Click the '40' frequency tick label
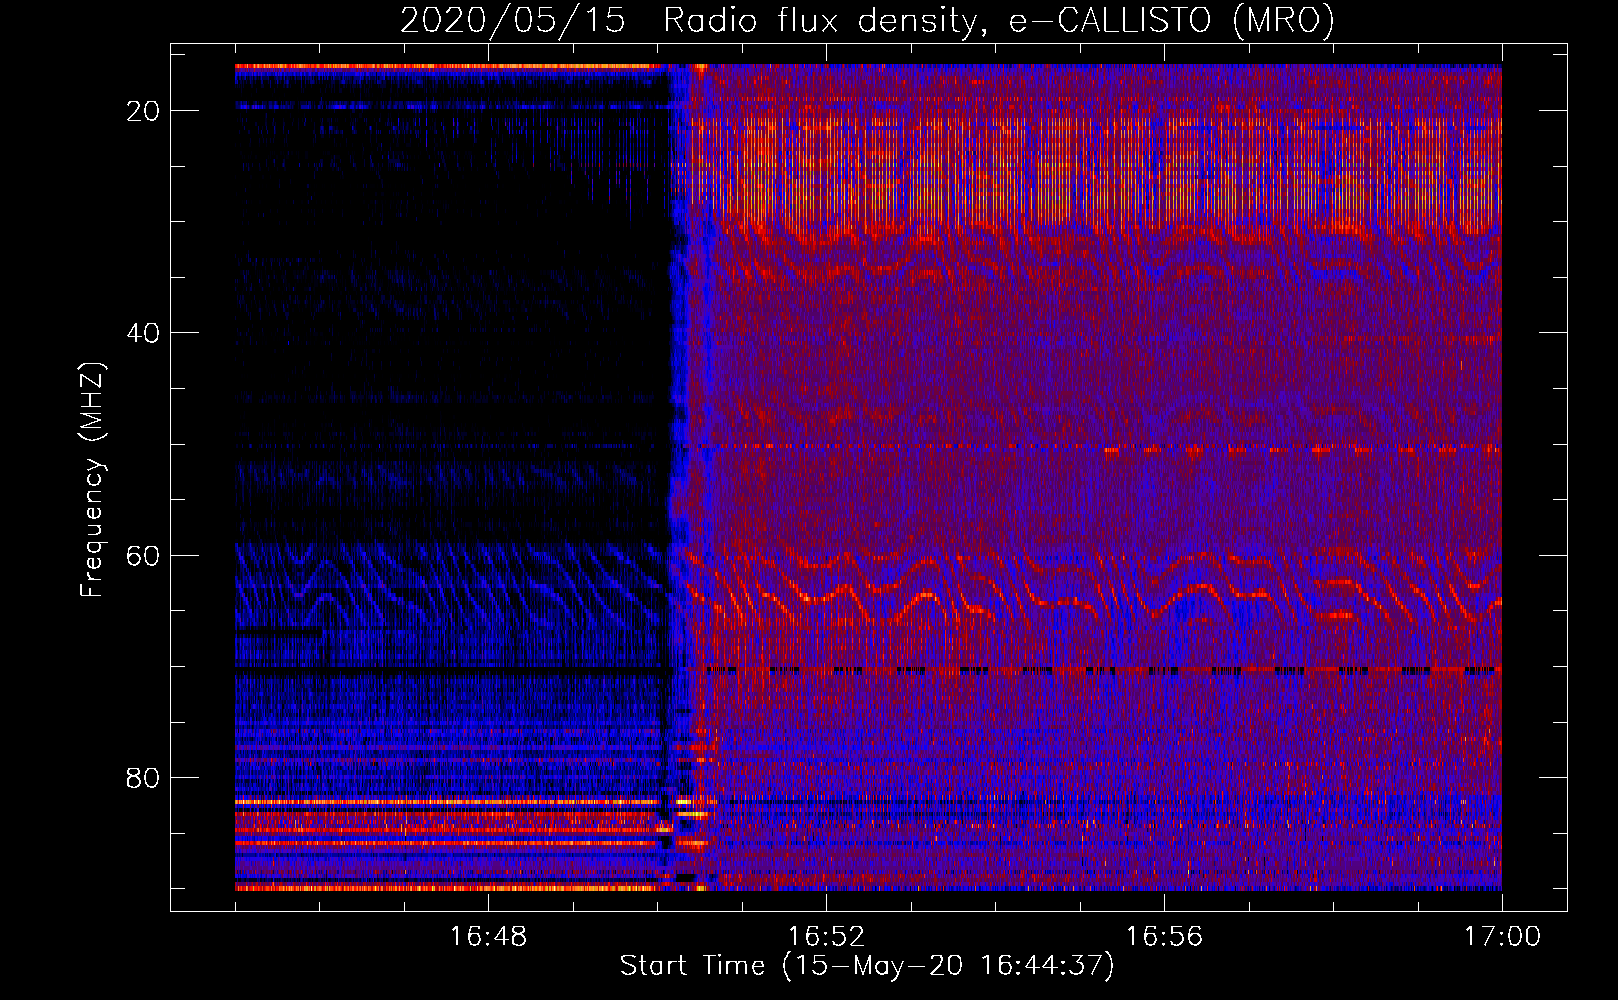The image size is (1618, 1000). click(x=144, y=333)
